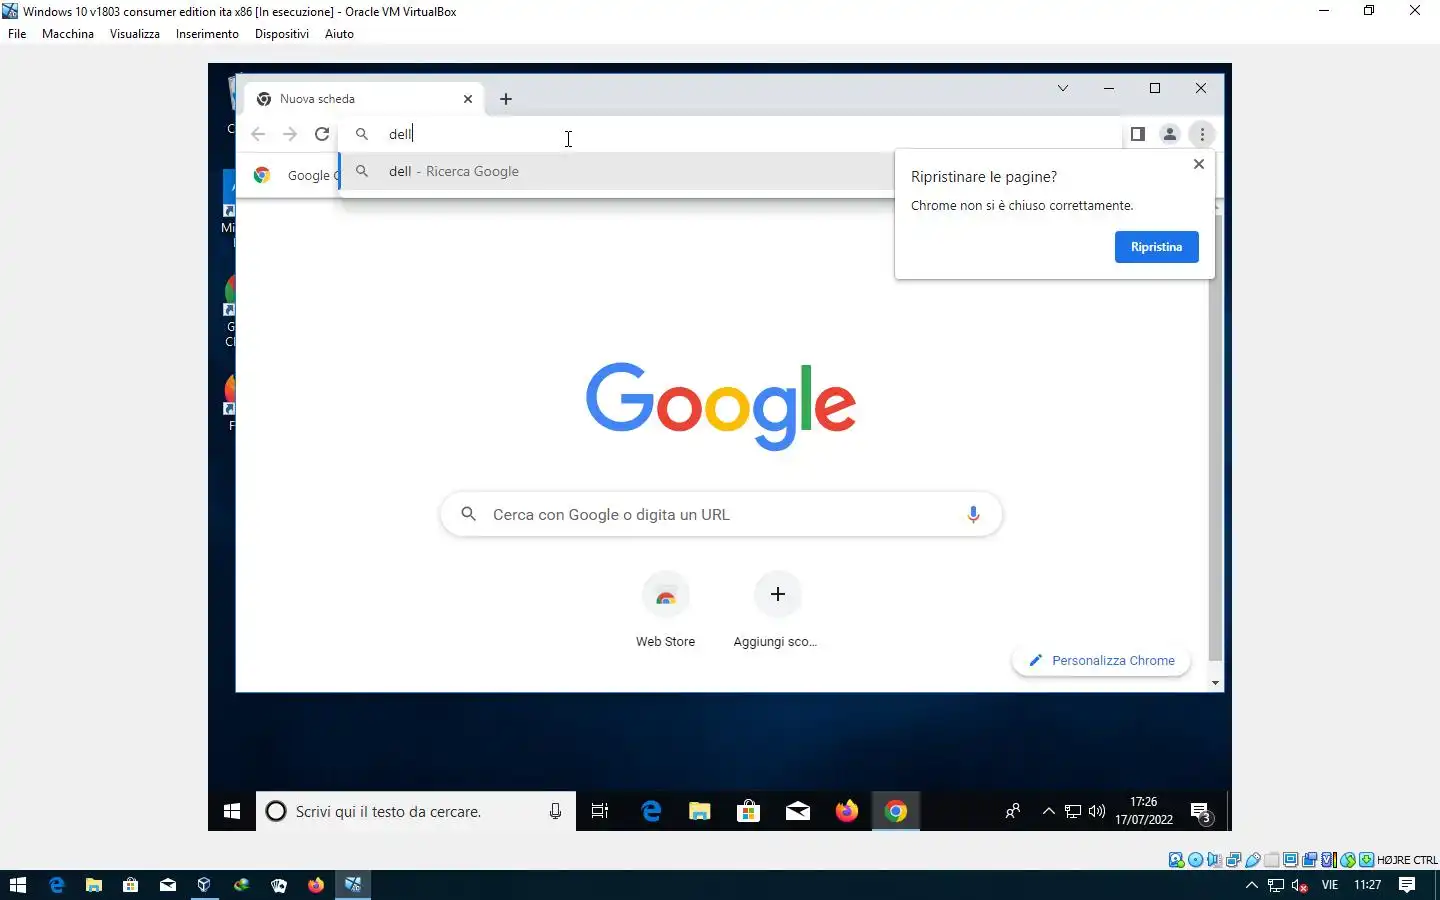The width and height of the screenshot is (1440, 900).
Task: Click VirtualBox mouse integration green arrow indicator
Action: [1348, 860]
